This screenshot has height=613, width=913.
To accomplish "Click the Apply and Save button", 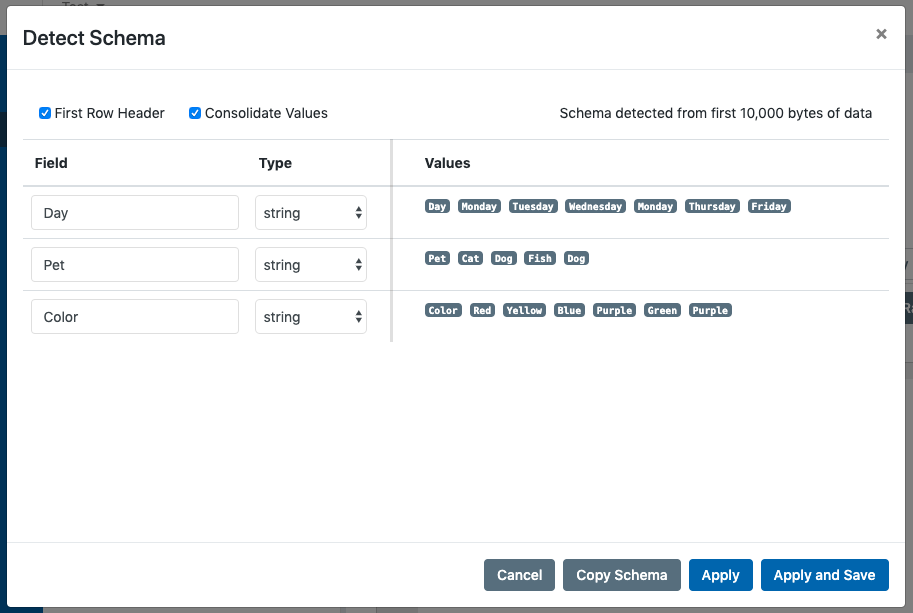I will tap(824, 575).
